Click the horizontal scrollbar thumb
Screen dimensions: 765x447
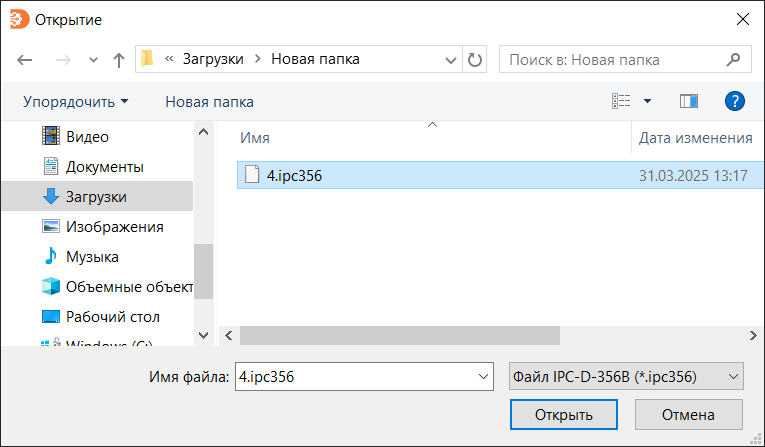pyautogui.click(x=400, y=336)
